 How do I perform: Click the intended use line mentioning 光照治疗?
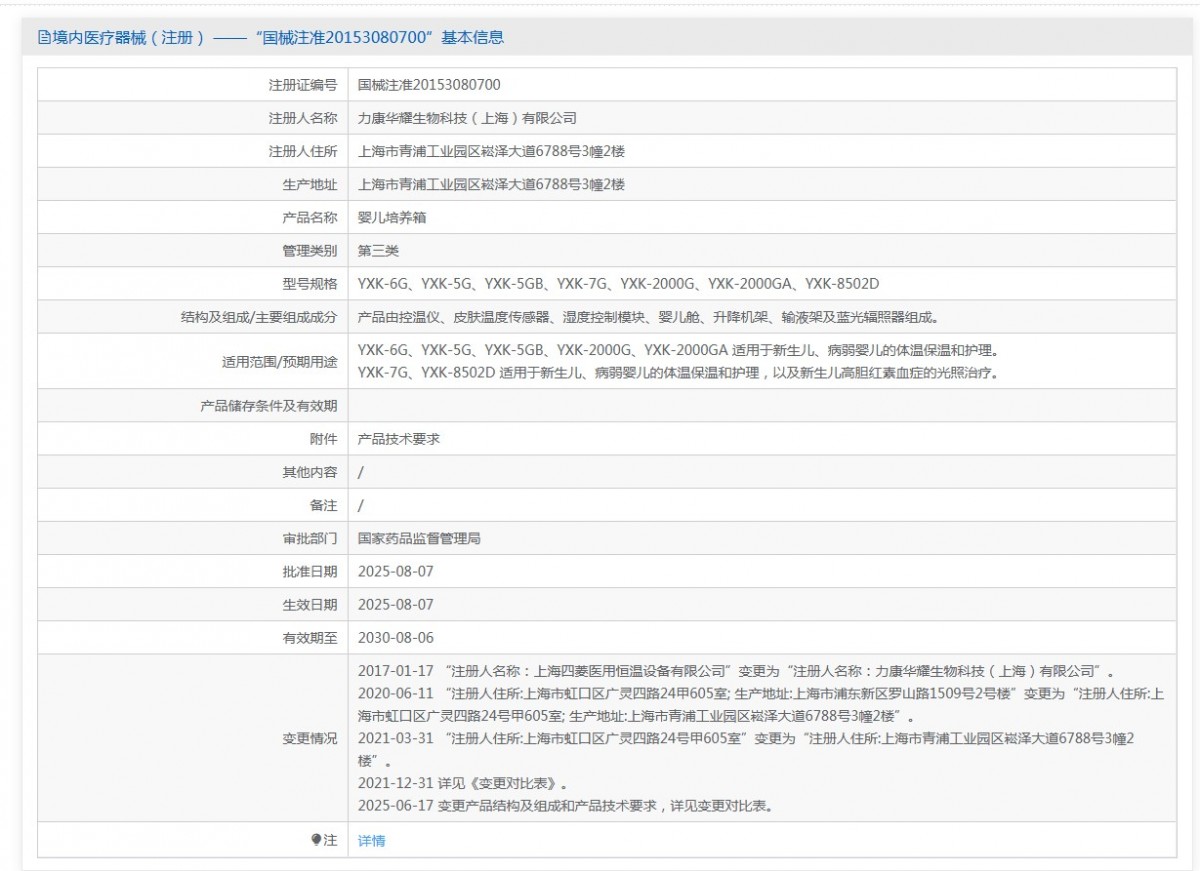678,373
